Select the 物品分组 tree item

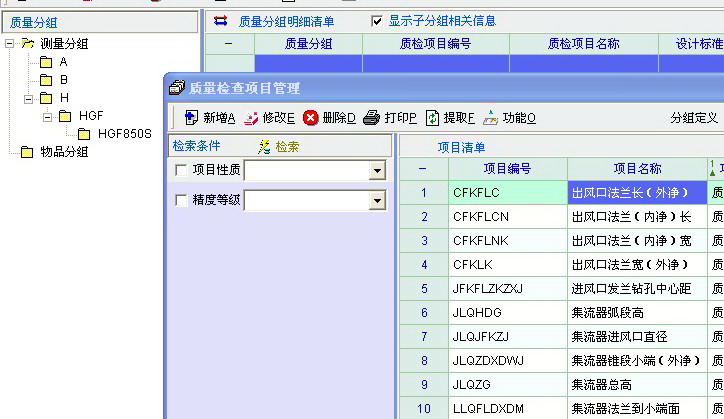click(x=64, y=152)
